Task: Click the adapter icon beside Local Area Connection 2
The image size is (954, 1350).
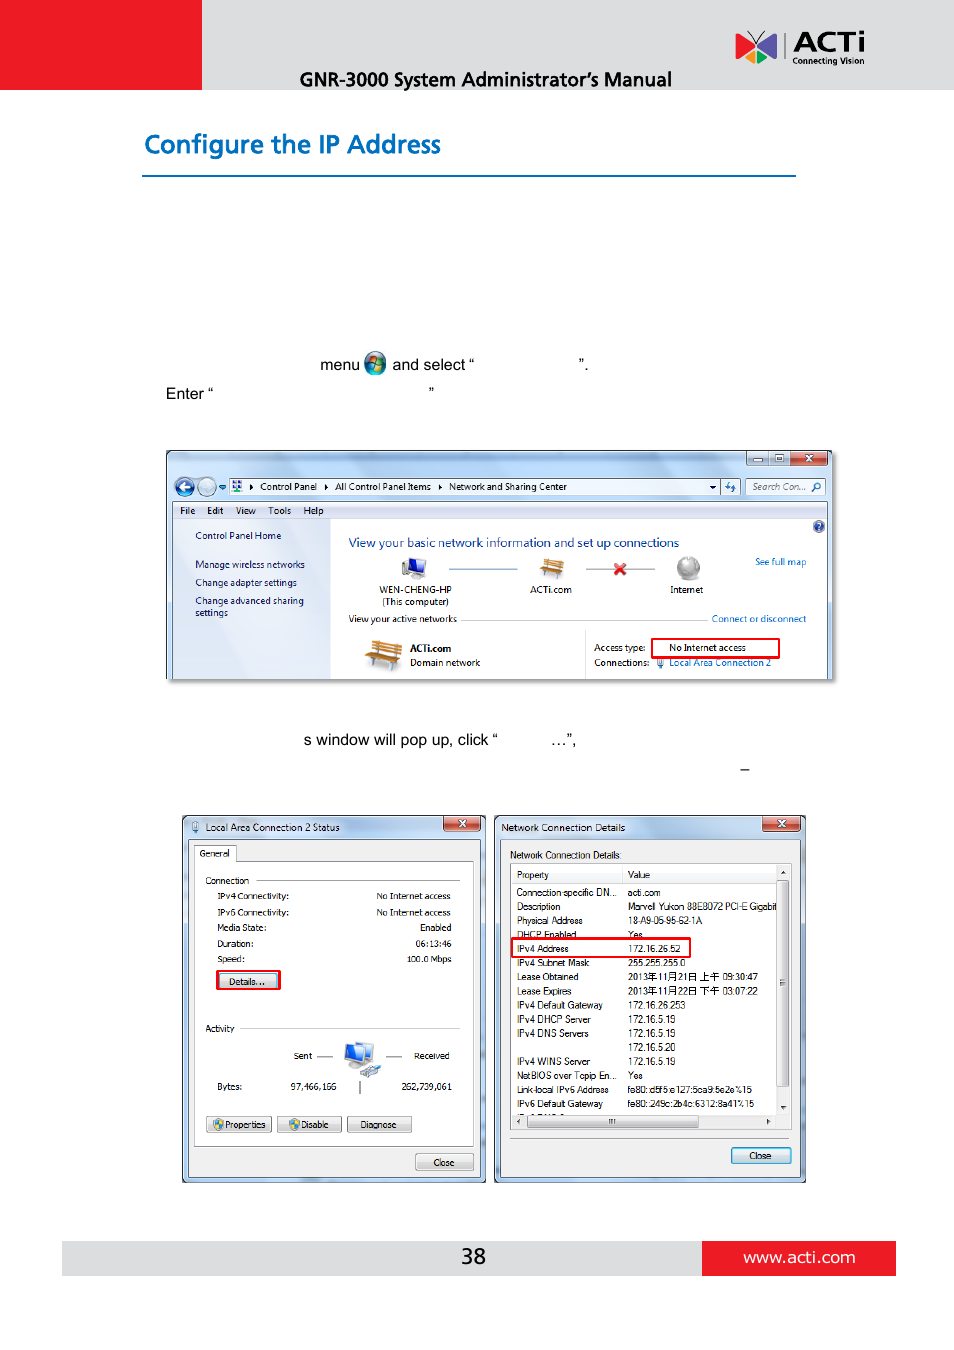Action: point(660,663)
